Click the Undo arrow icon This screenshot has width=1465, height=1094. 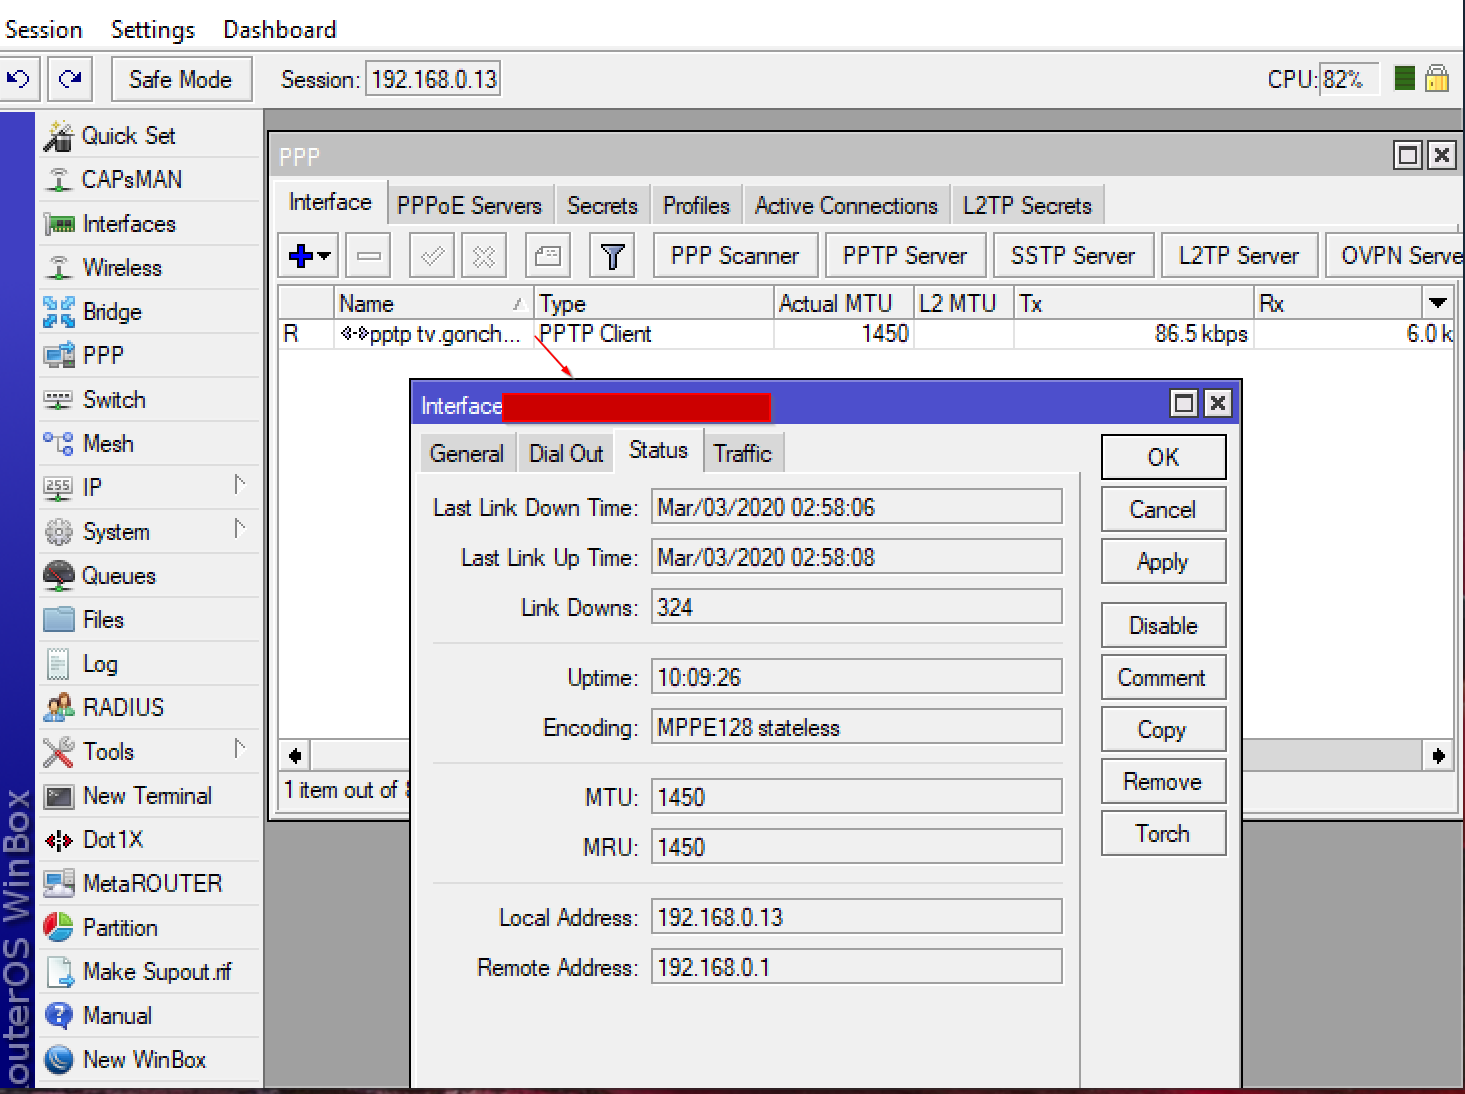click(x=18, y=79)
